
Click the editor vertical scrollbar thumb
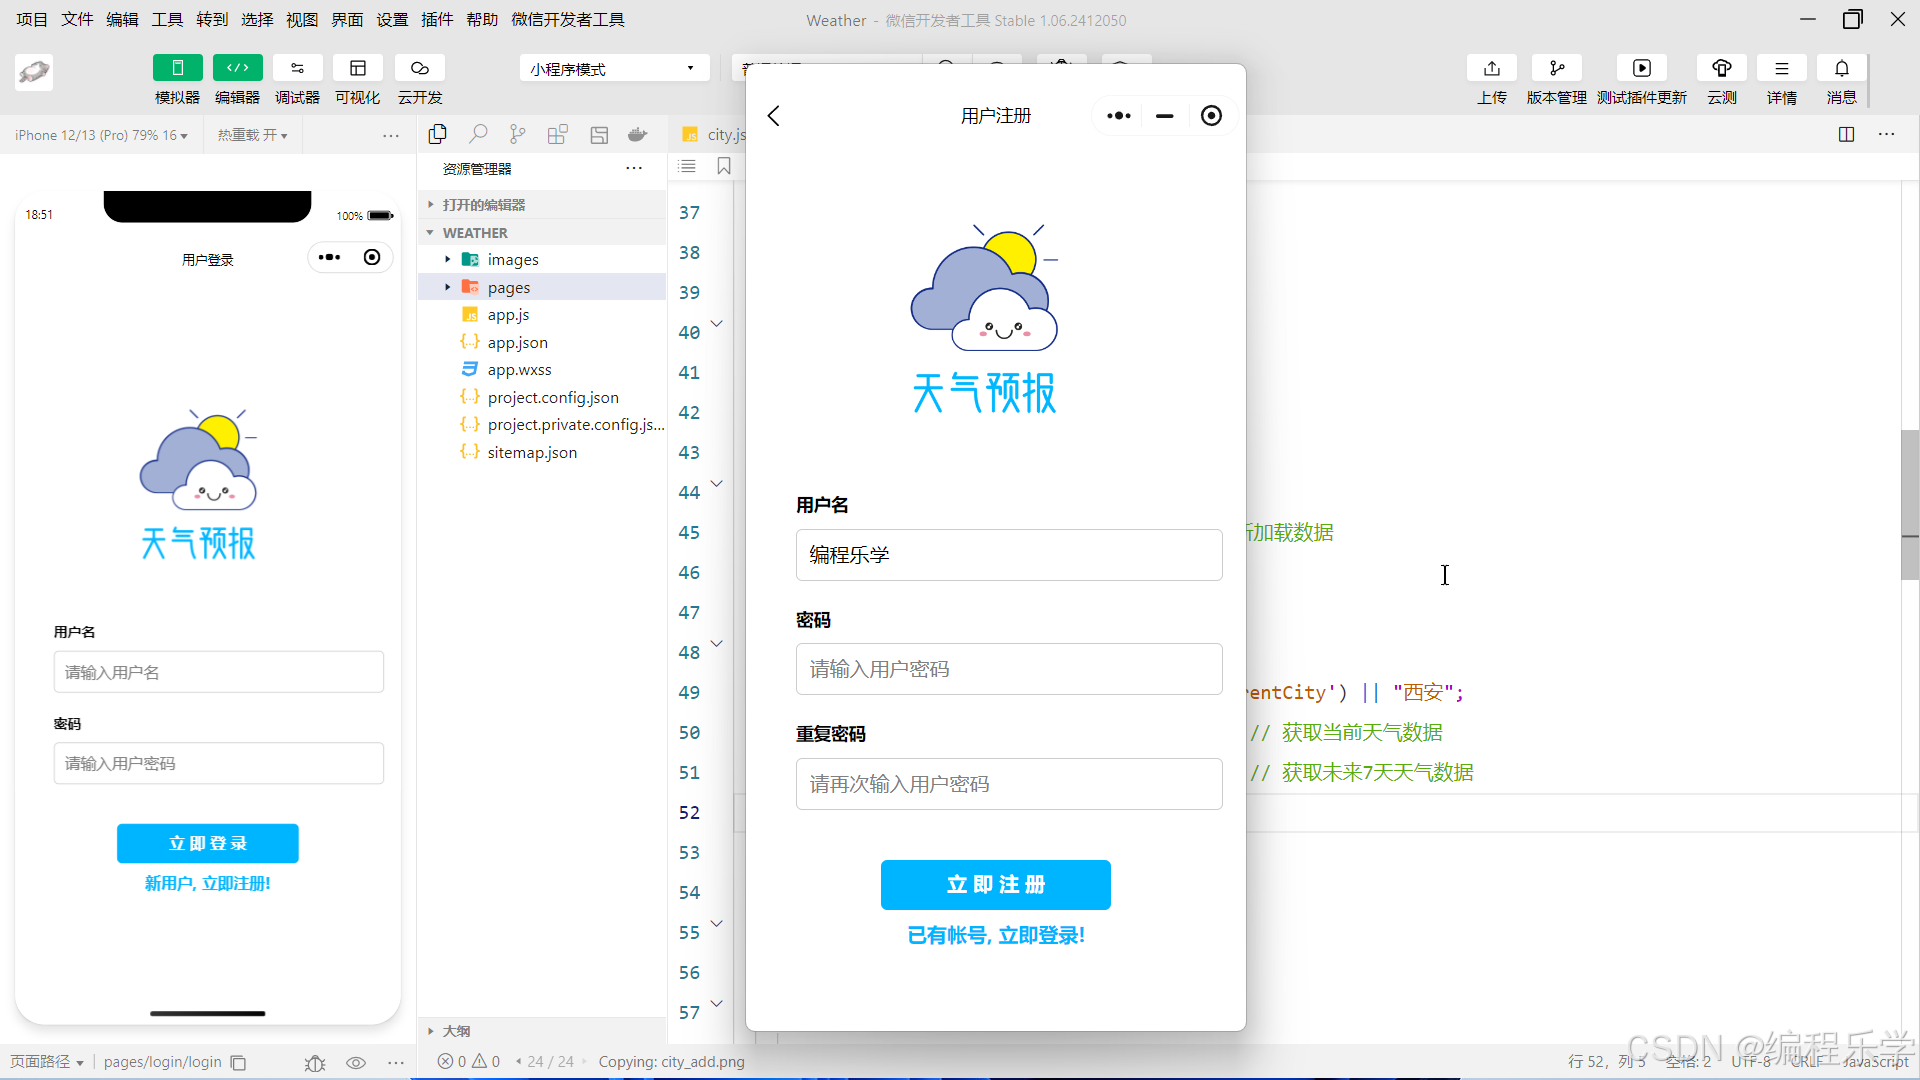pyautogui.click(x=1909, y=504)
